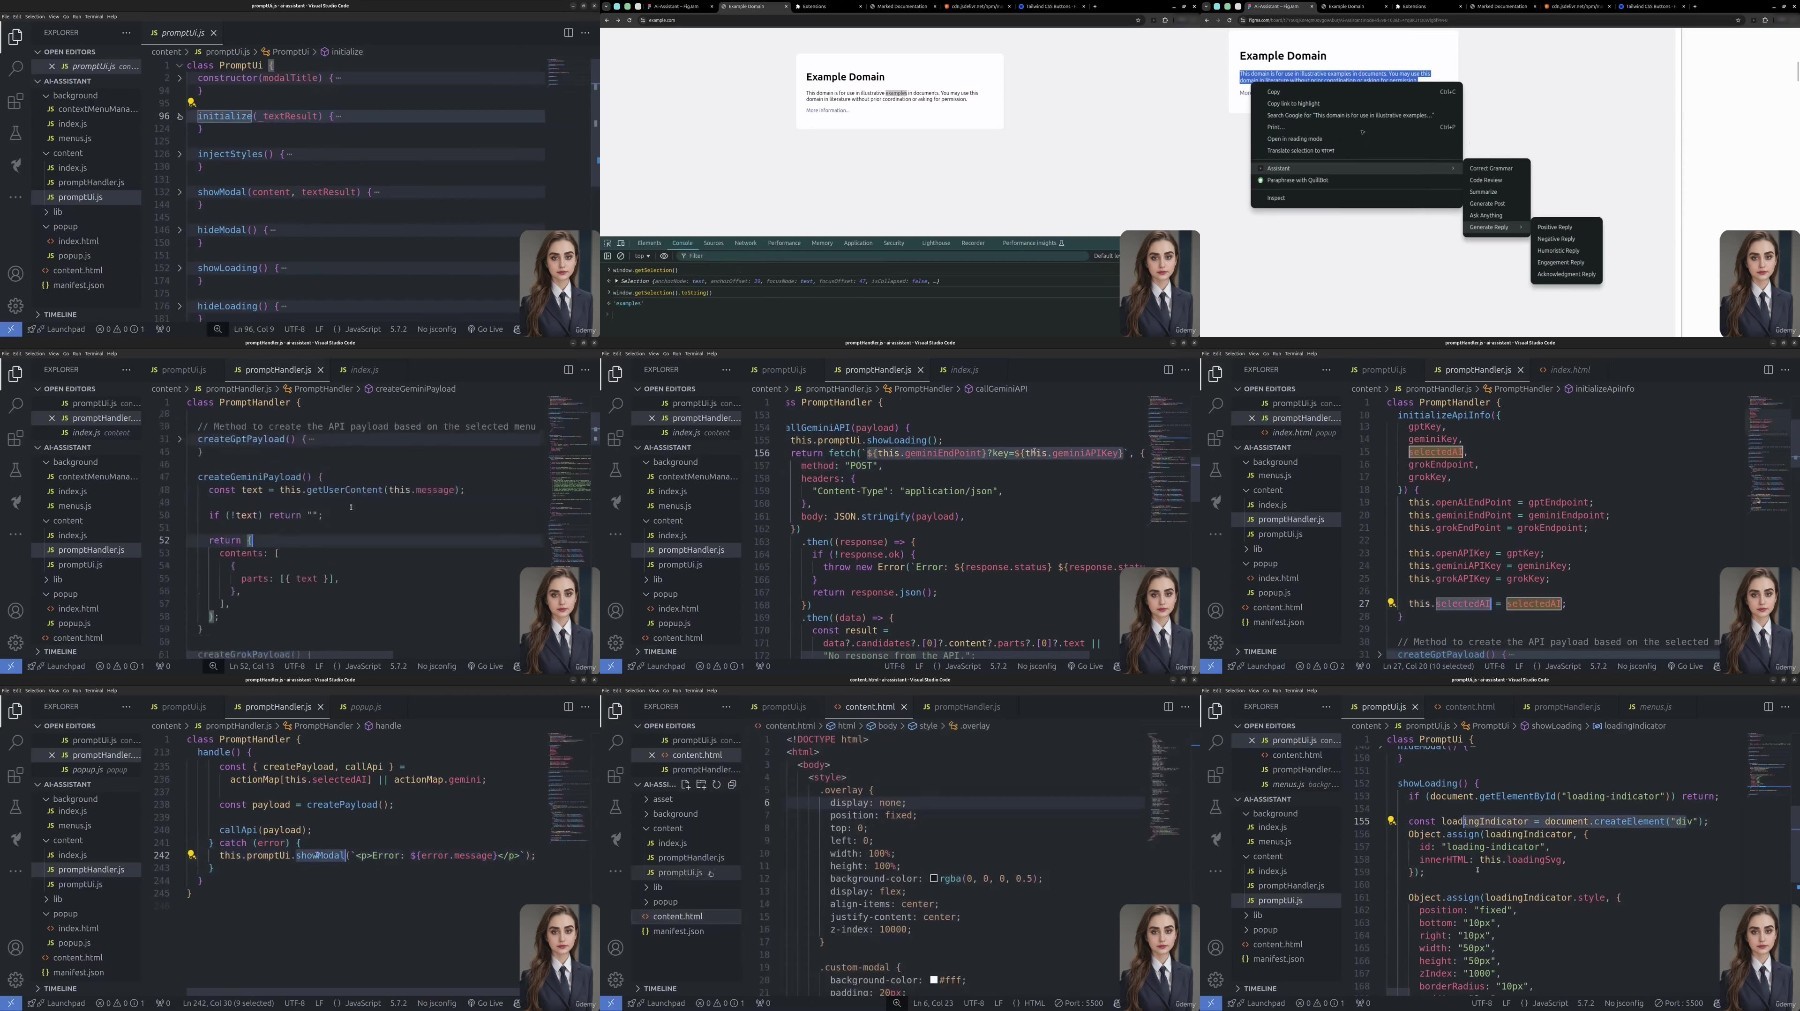Switch to the Network tab in DevTools
1800x1011 pixels.
745,243
